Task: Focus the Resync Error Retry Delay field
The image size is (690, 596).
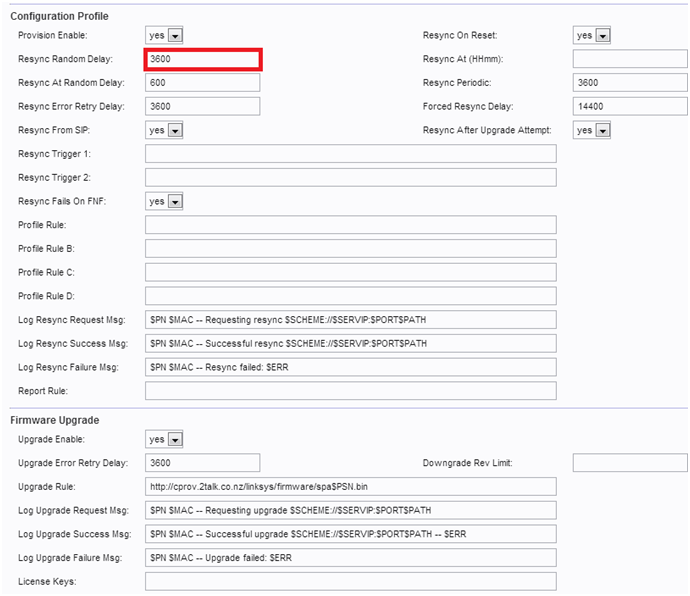Action: click(203, 106)
